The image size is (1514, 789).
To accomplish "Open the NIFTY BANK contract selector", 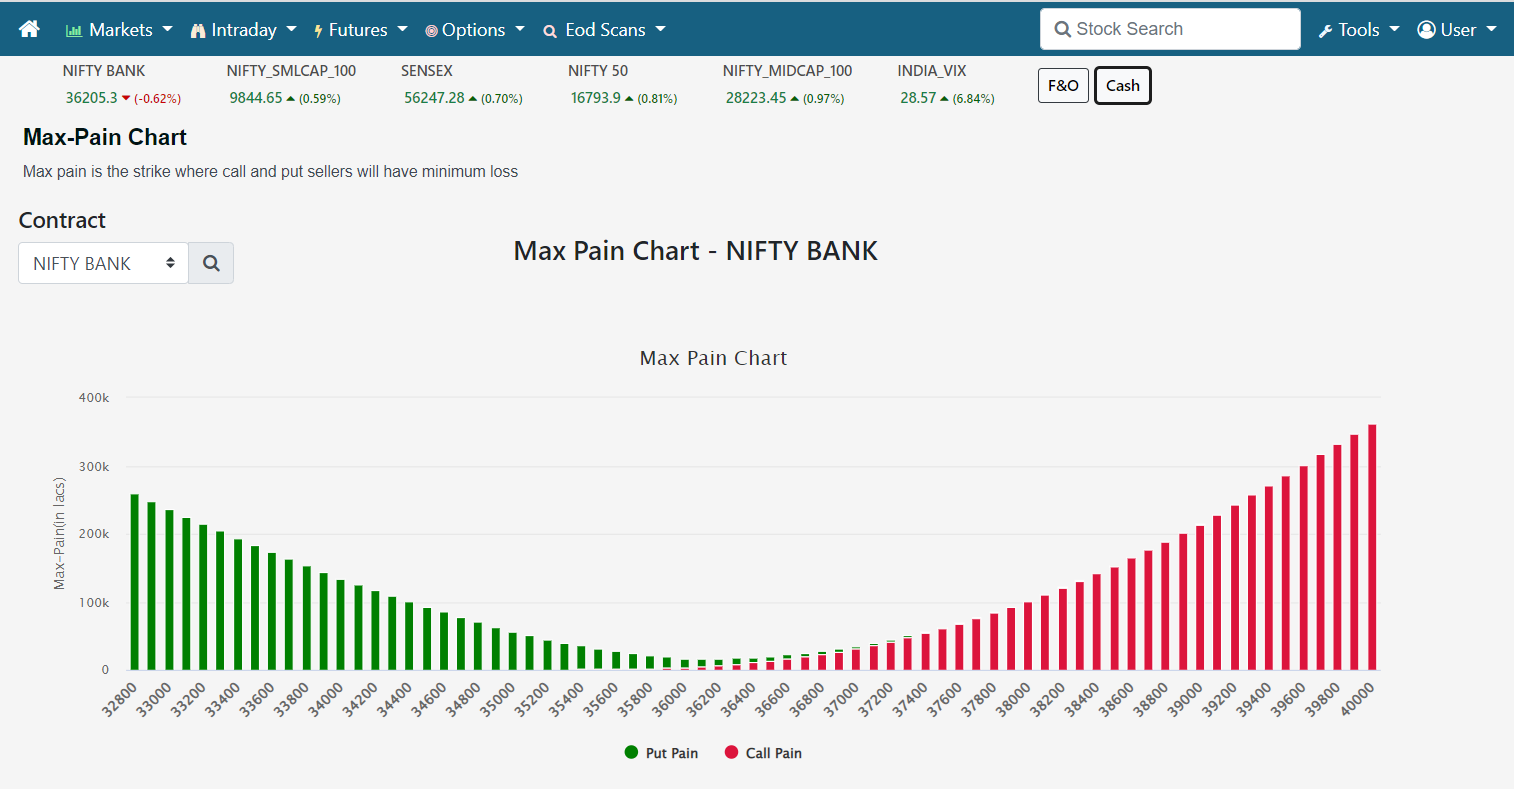I will (103, 263).
